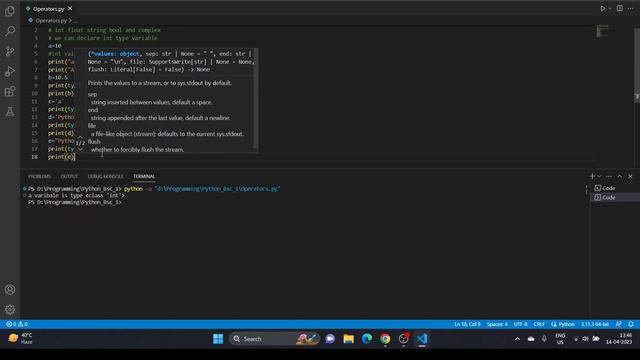Screen dimensions: 640x360
Task: Click the VS Code taskbar icon
Action: (x=422, y=339)
